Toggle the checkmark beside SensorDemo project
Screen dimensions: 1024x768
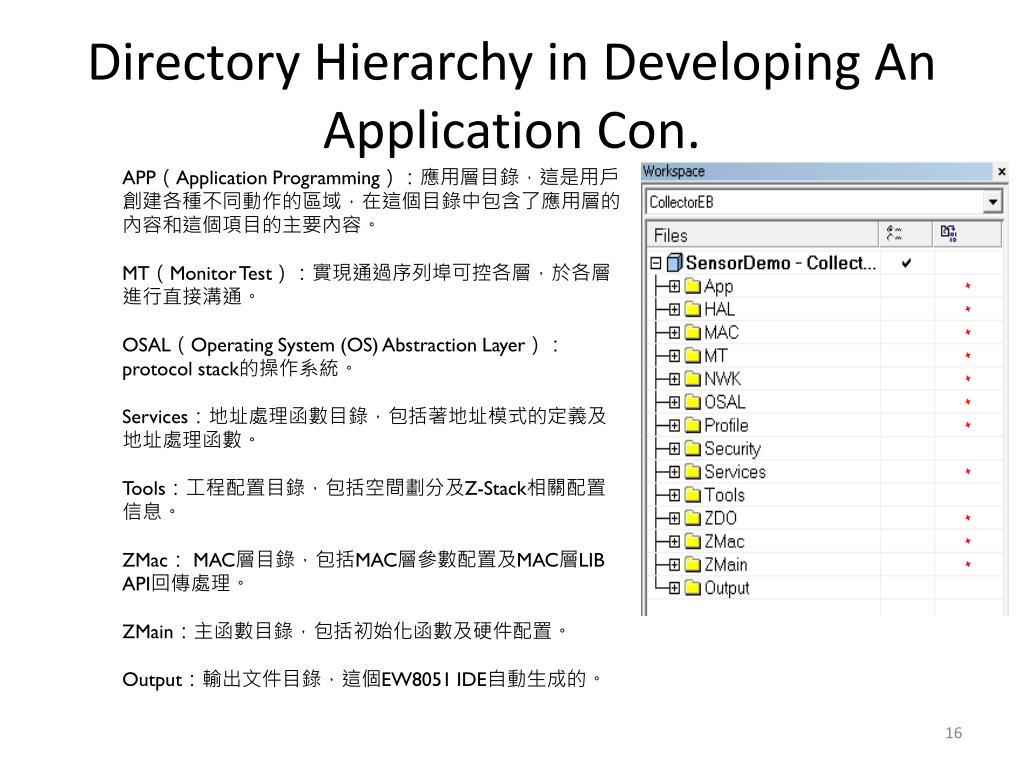point(906,263)
